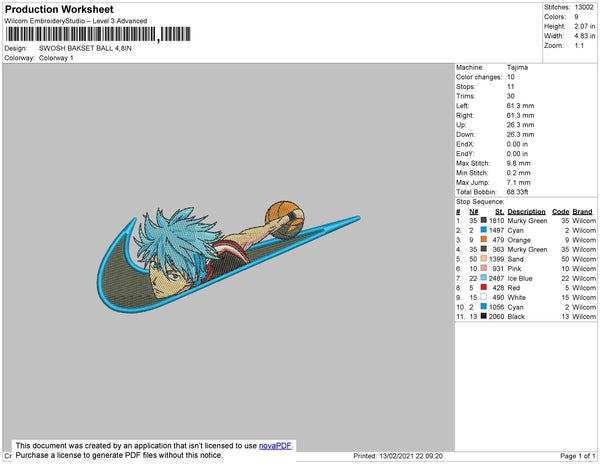Select the Red 428 color swatch
600x464 pixels.
(484, 287)
